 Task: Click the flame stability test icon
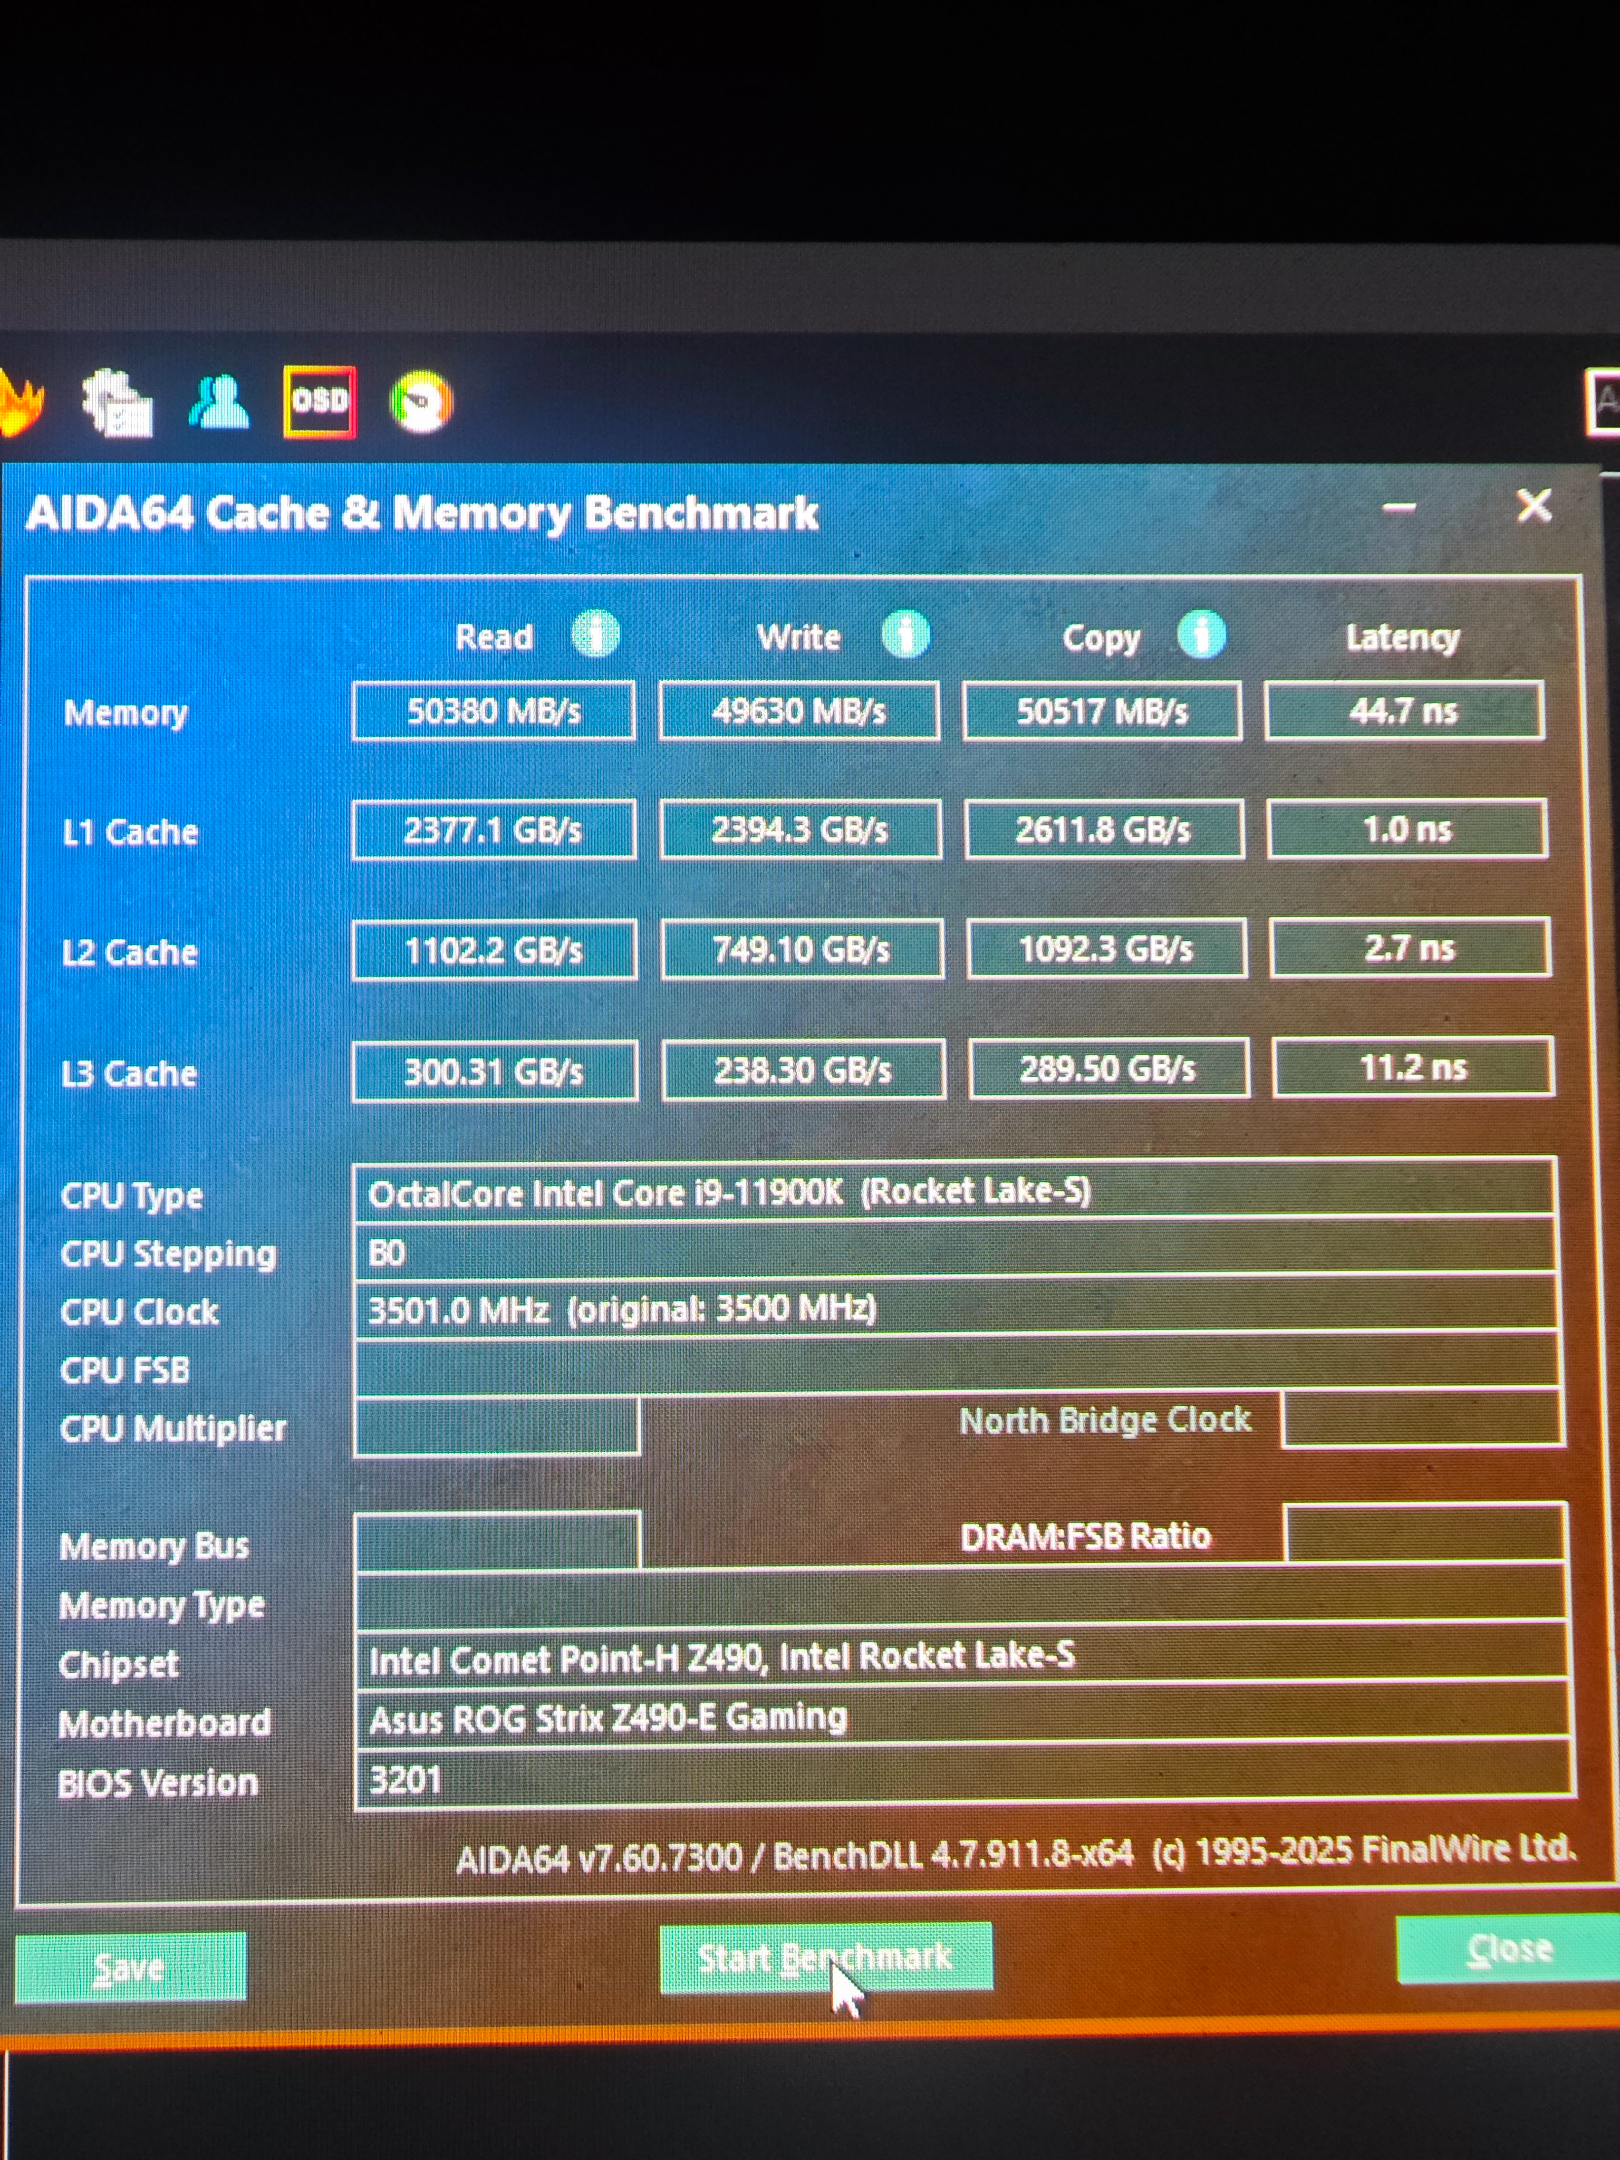(x=20, y=402)
